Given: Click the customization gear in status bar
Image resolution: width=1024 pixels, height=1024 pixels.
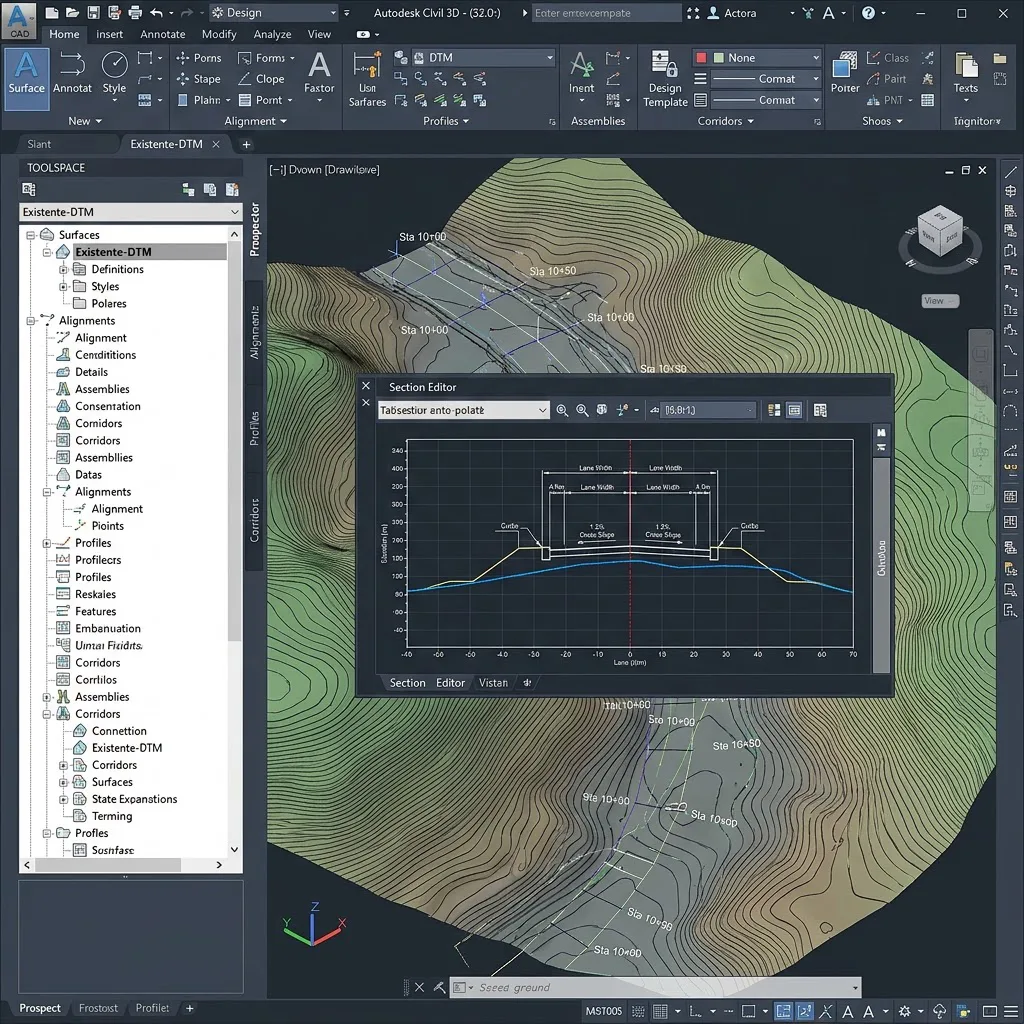Looking at the screenshot, I should (904, 1011).
